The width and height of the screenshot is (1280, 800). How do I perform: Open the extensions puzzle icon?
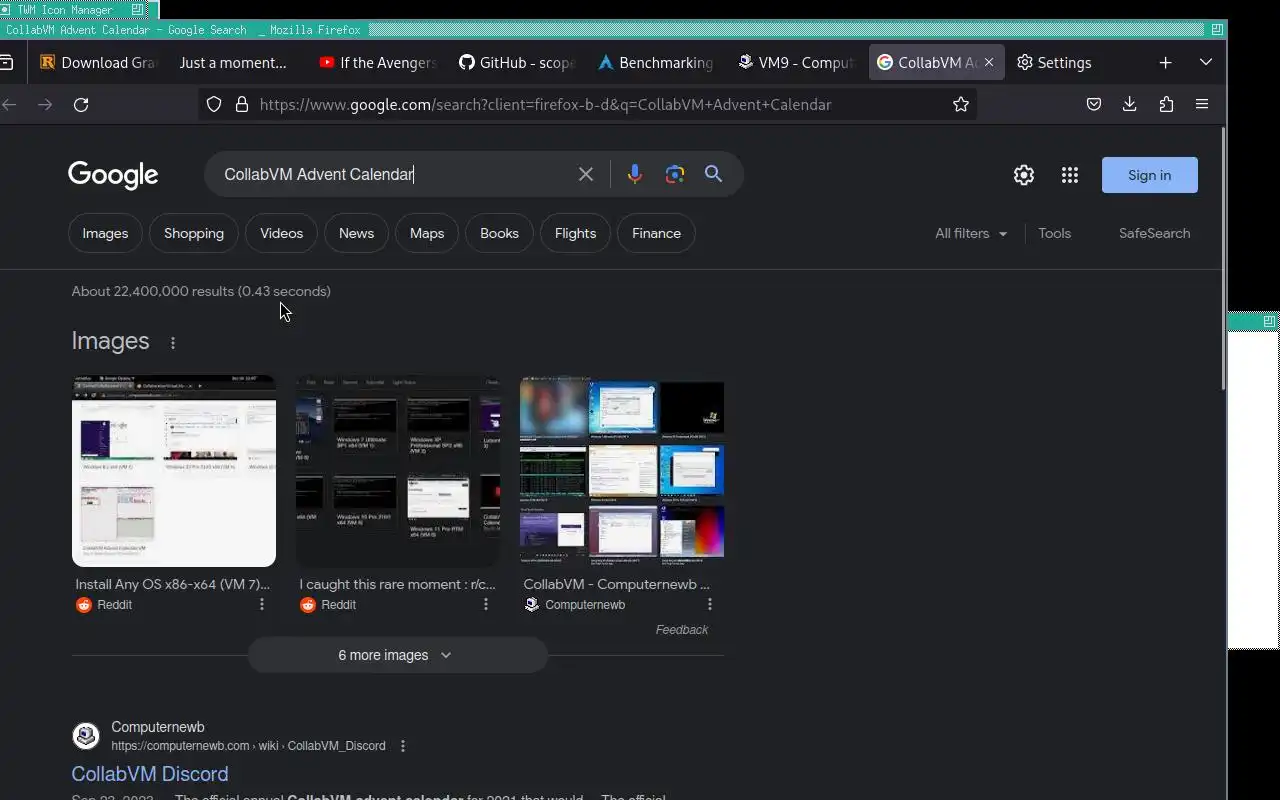(x=1166, y=104)
